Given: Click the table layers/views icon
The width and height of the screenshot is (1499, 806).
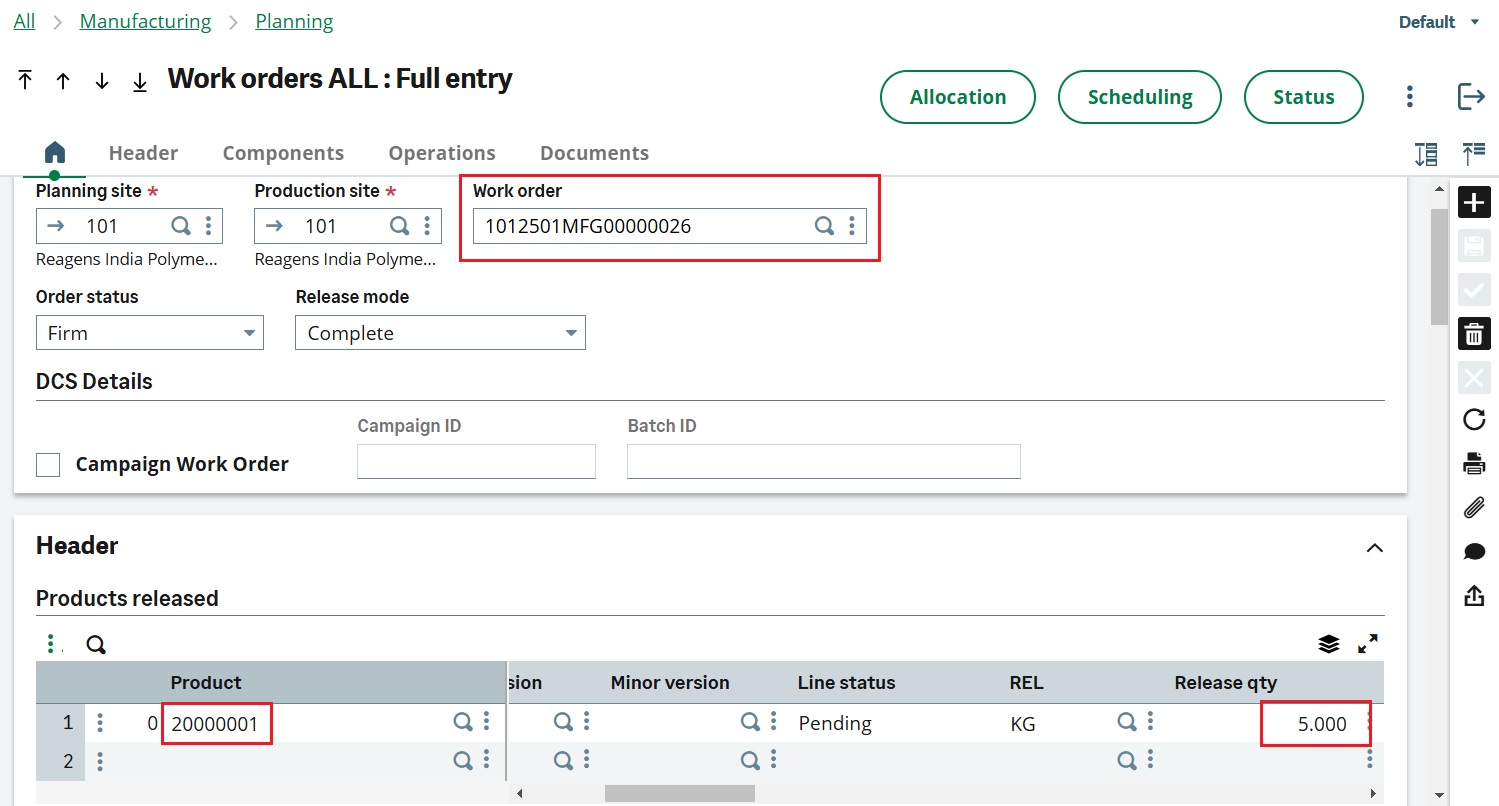Looking at the screenshot, I should pyautogui.click(x=1329, y=644).
